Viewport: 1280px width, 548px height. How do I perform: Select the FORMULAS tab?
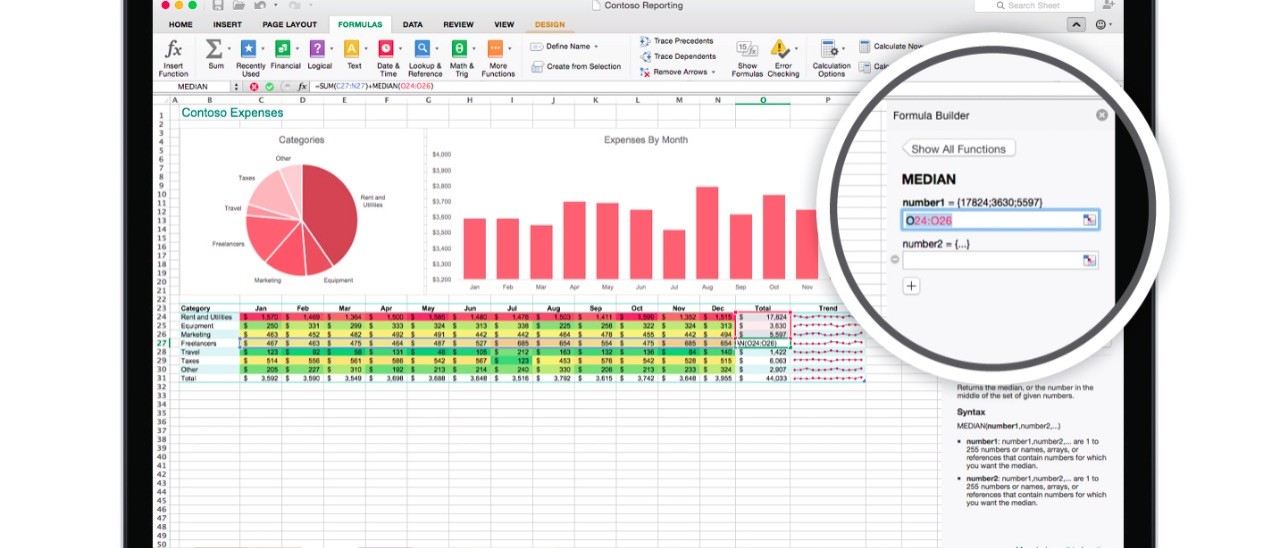360,25
